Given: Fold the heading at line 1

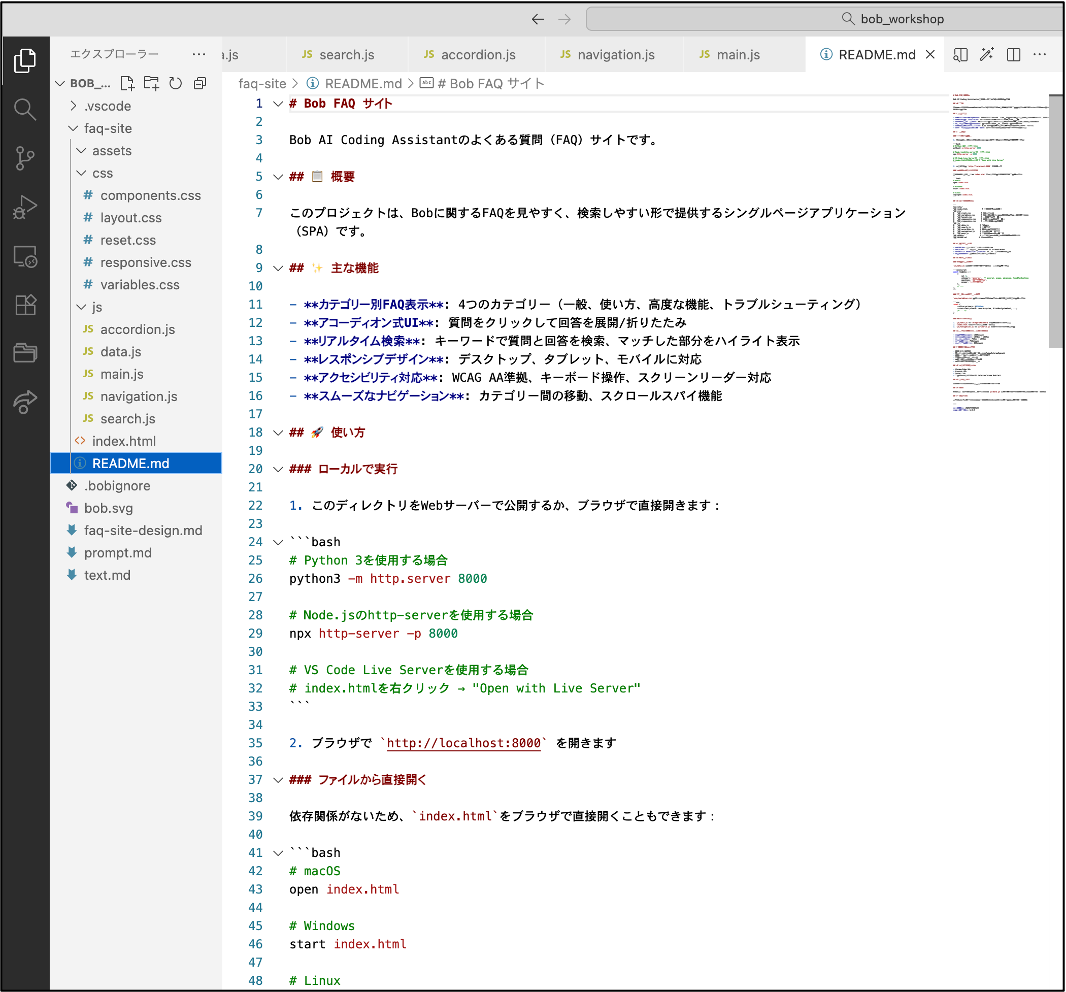Looking at the screenshot, I should 277,103.
